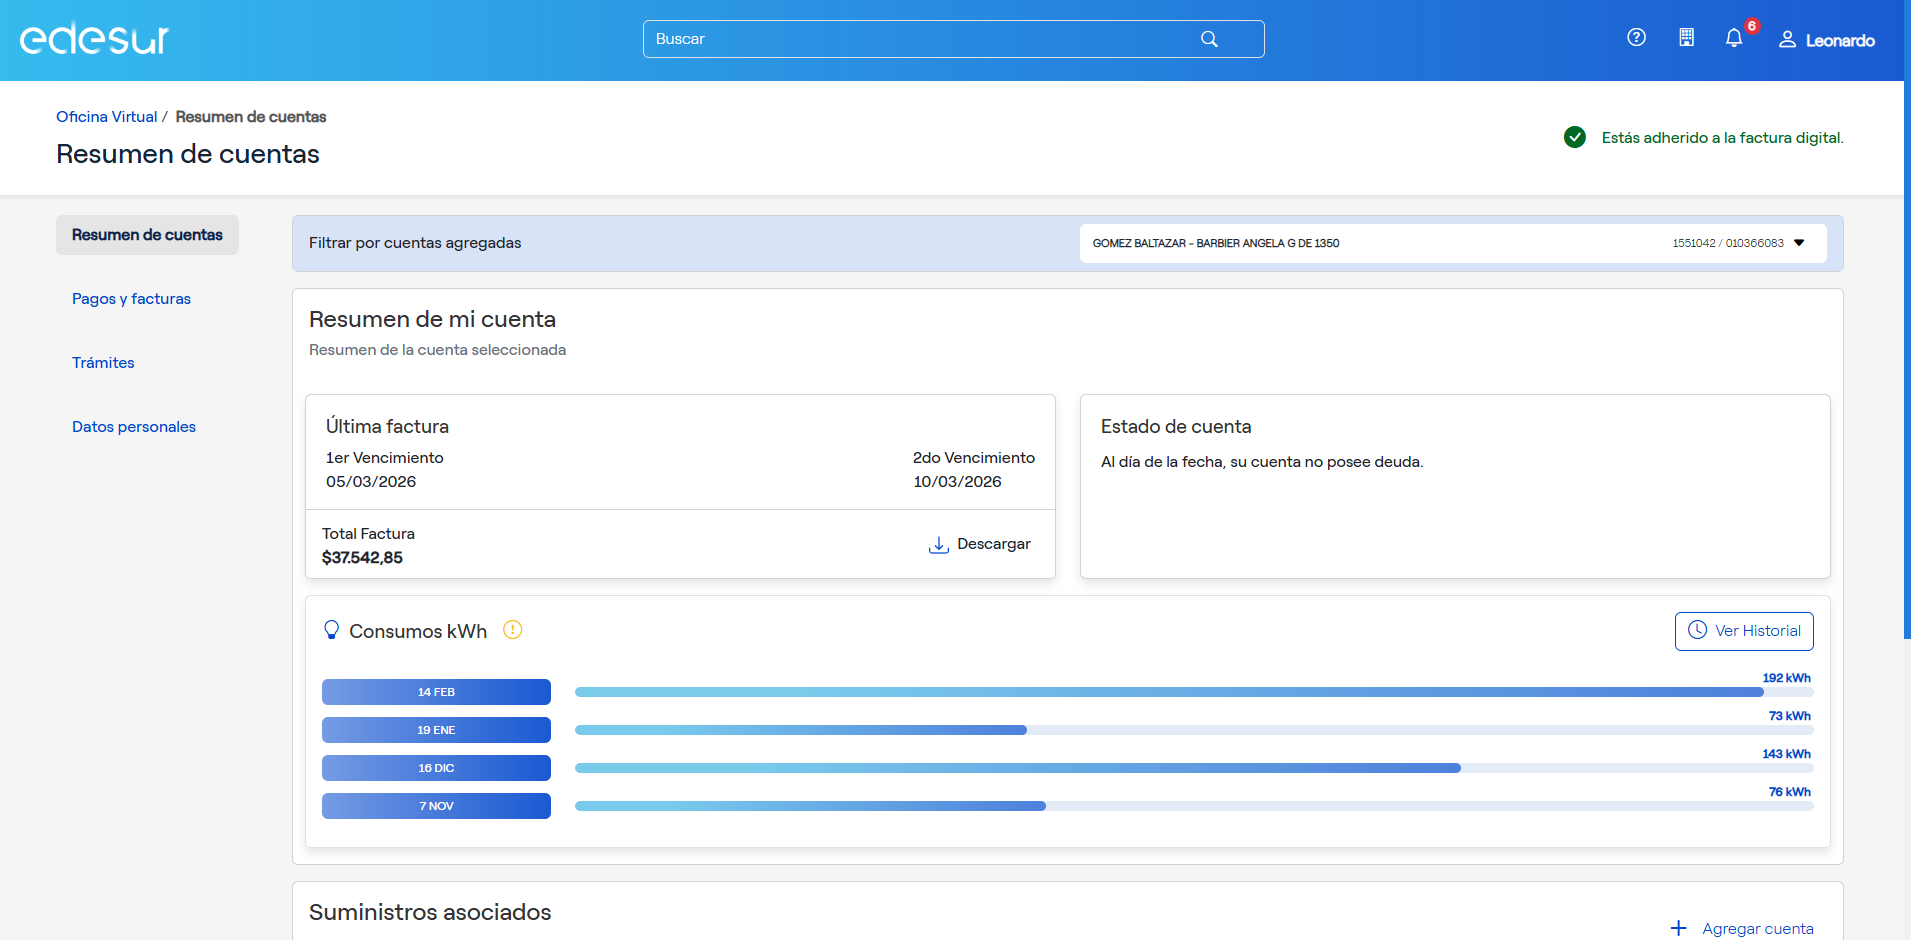Switch to the Pagos y facturas section
The width and height of the screenshot is (1911, 940).
point(131,298)
